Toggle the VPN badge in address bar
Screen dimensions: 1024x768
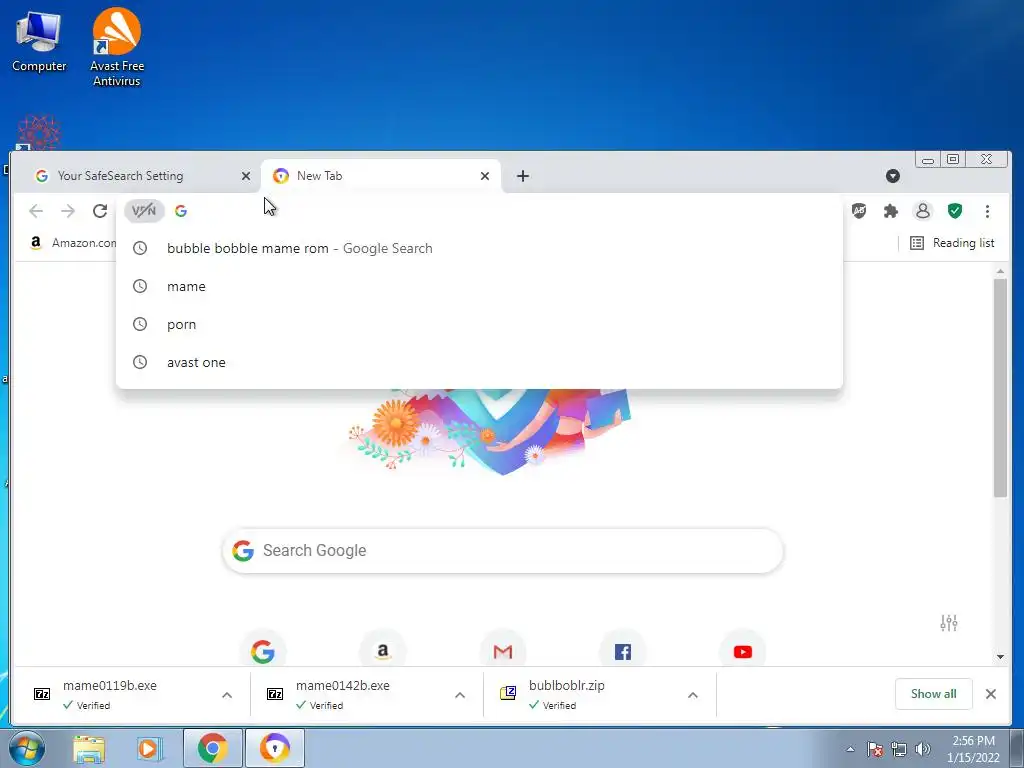pyautogui.click(x=144, y=211)
